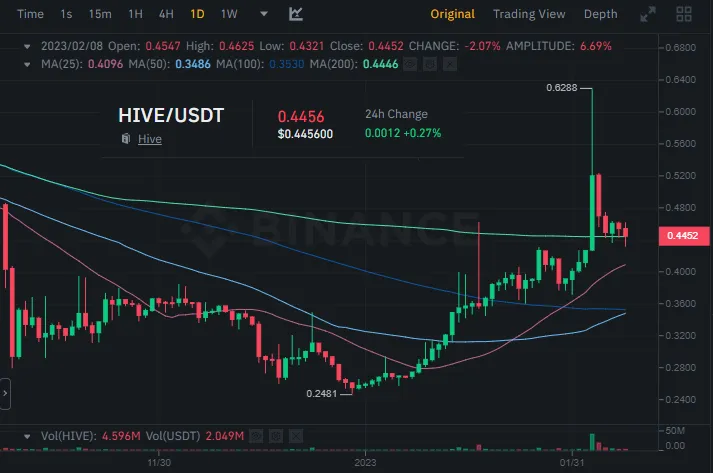
Task: Click the Hive document icon
Action: (x=126, y=139)
